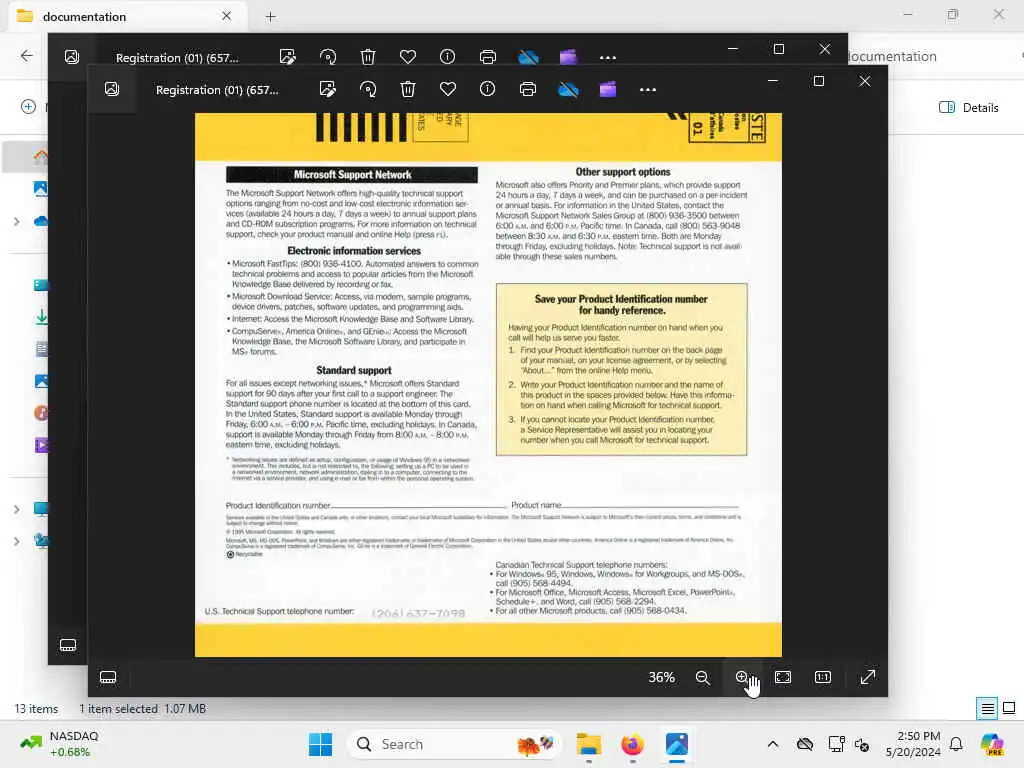This screenshot has height=768, width=1024.
Task: Close the documentation tab
Action: [226, 16]
